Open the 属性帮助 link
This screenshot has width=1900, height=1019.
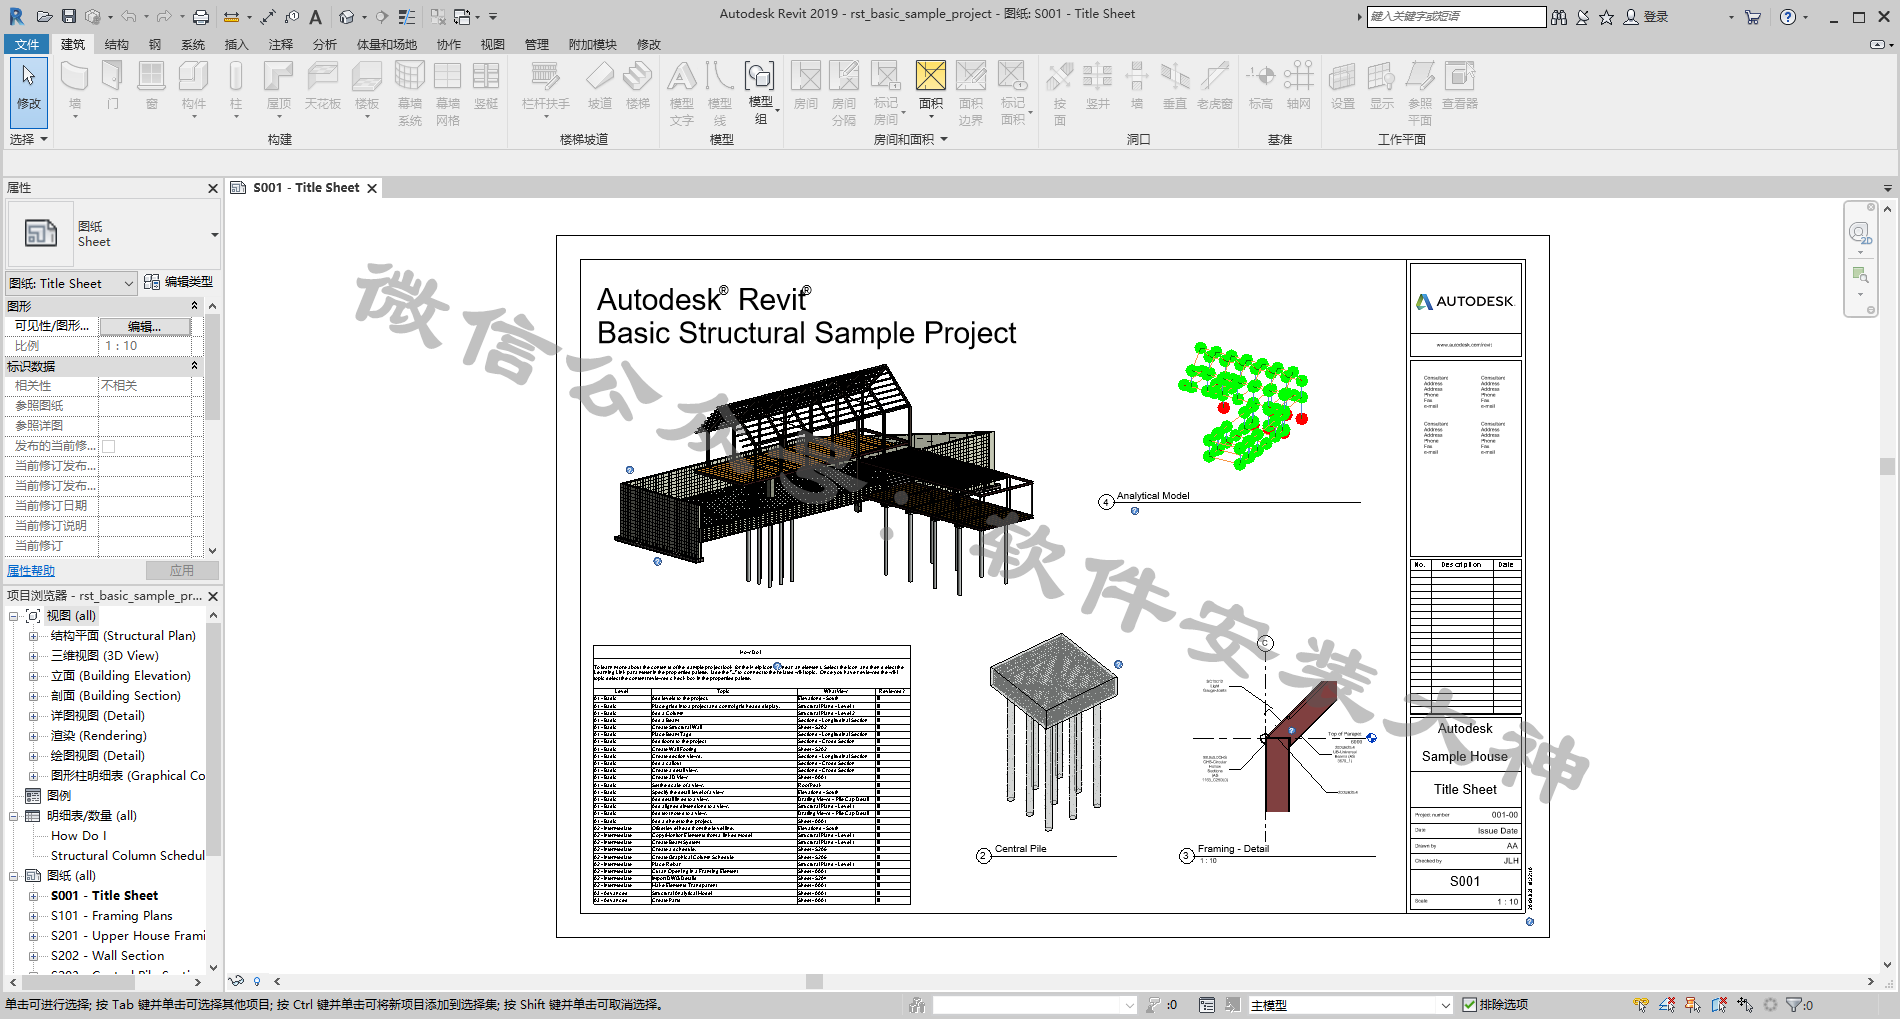[x=31, y=571]
